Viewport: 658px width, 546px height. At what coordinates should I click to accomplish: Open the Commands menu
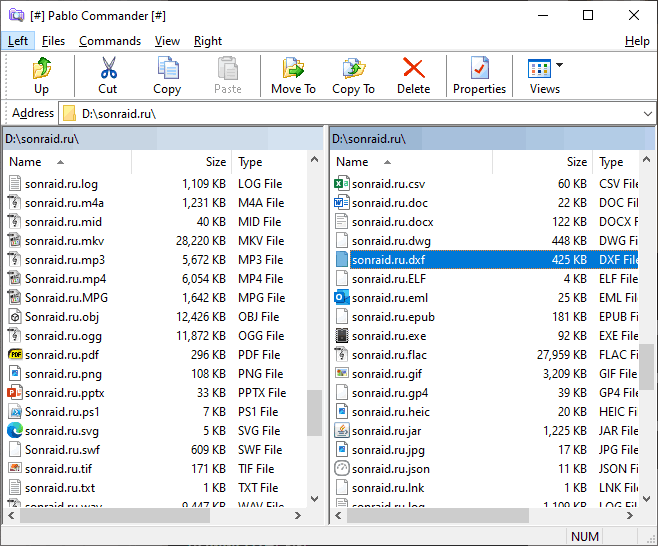(x=110, y=41)
